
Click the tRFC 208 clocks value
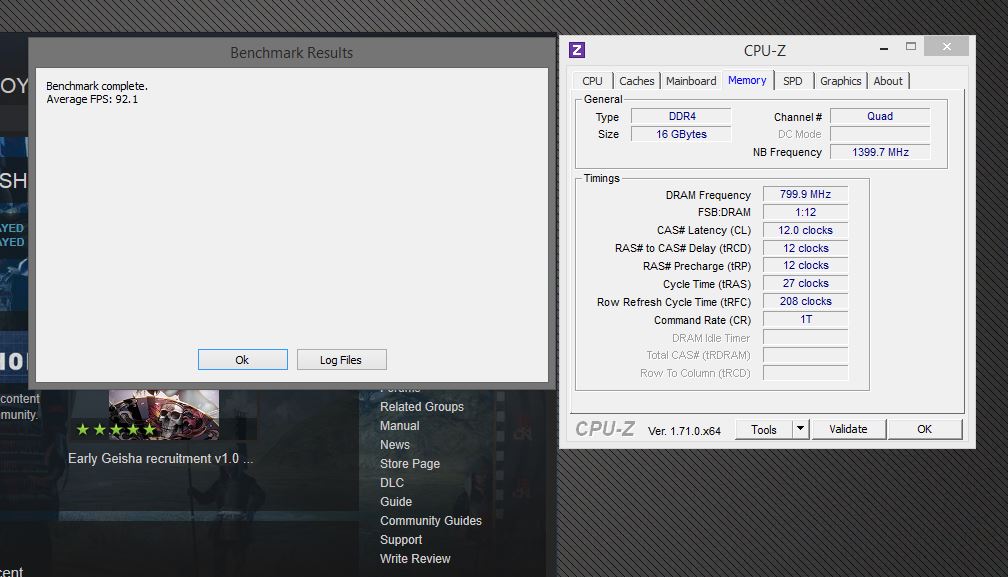pos(806,301)
